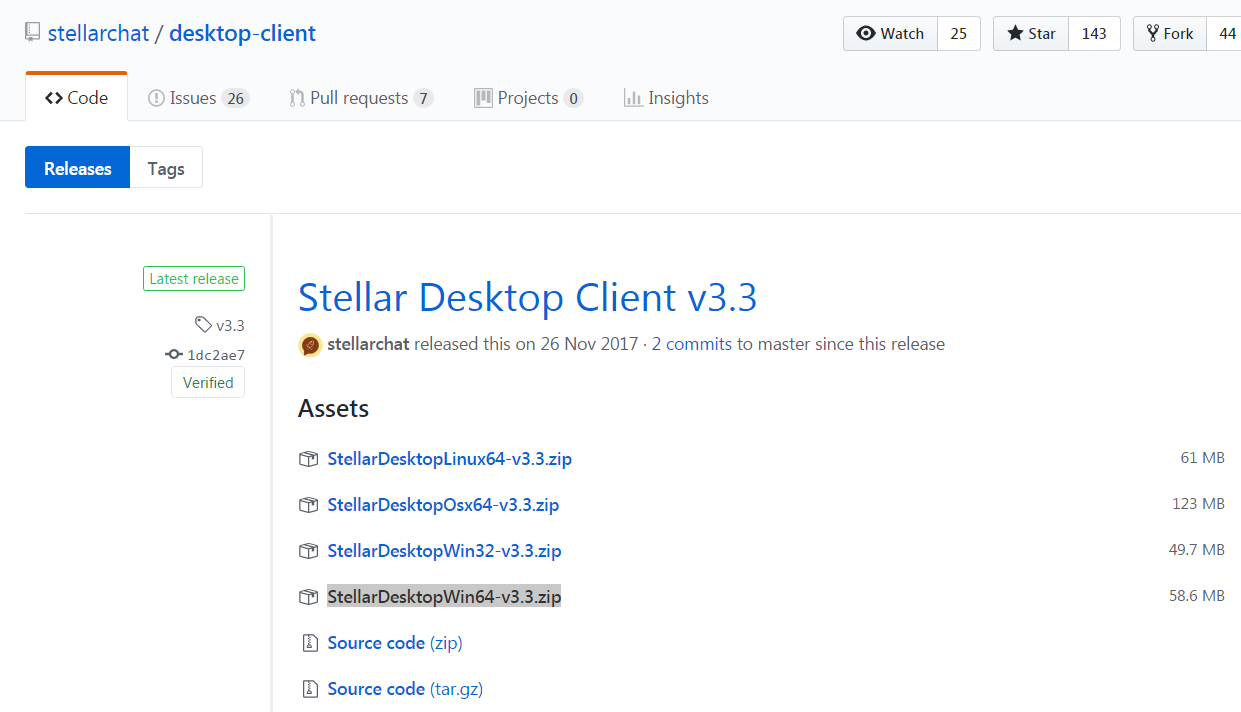Click the stellarchat avatar icon
The width and height of the screenshot is (1241, 712).
(310, 345)
